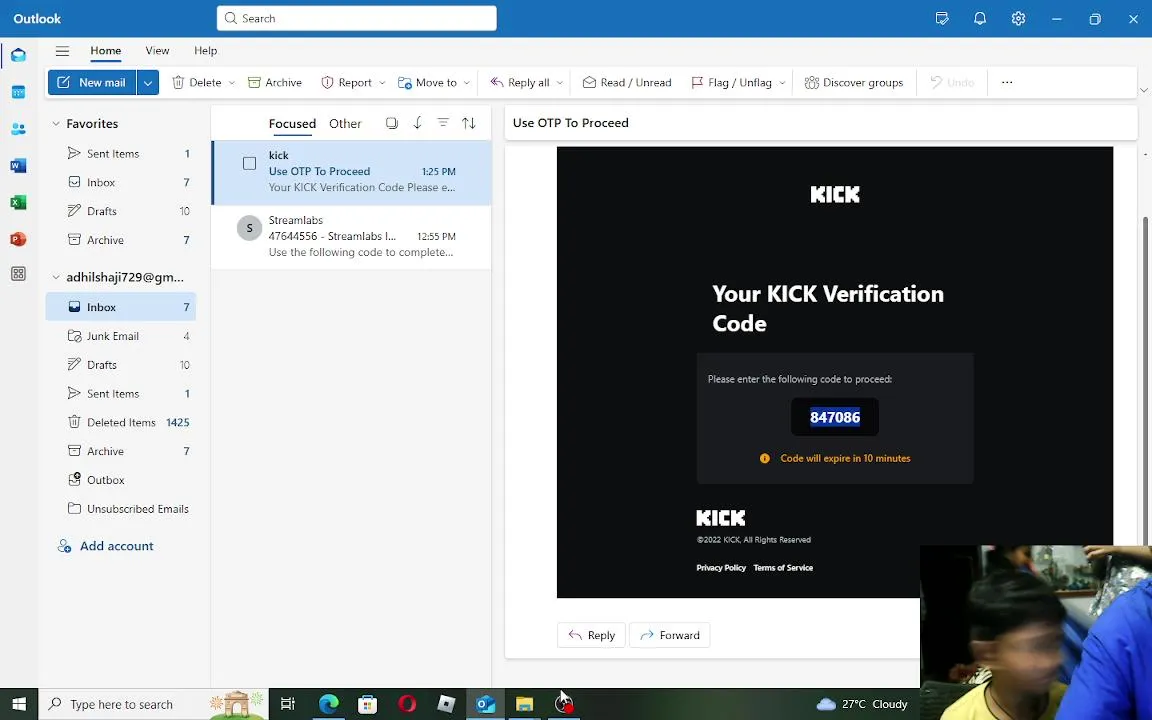The height and width of the screenshot is (720, 1152).
Task: Expand the Delete options arrow
Action: coord(231,82)
